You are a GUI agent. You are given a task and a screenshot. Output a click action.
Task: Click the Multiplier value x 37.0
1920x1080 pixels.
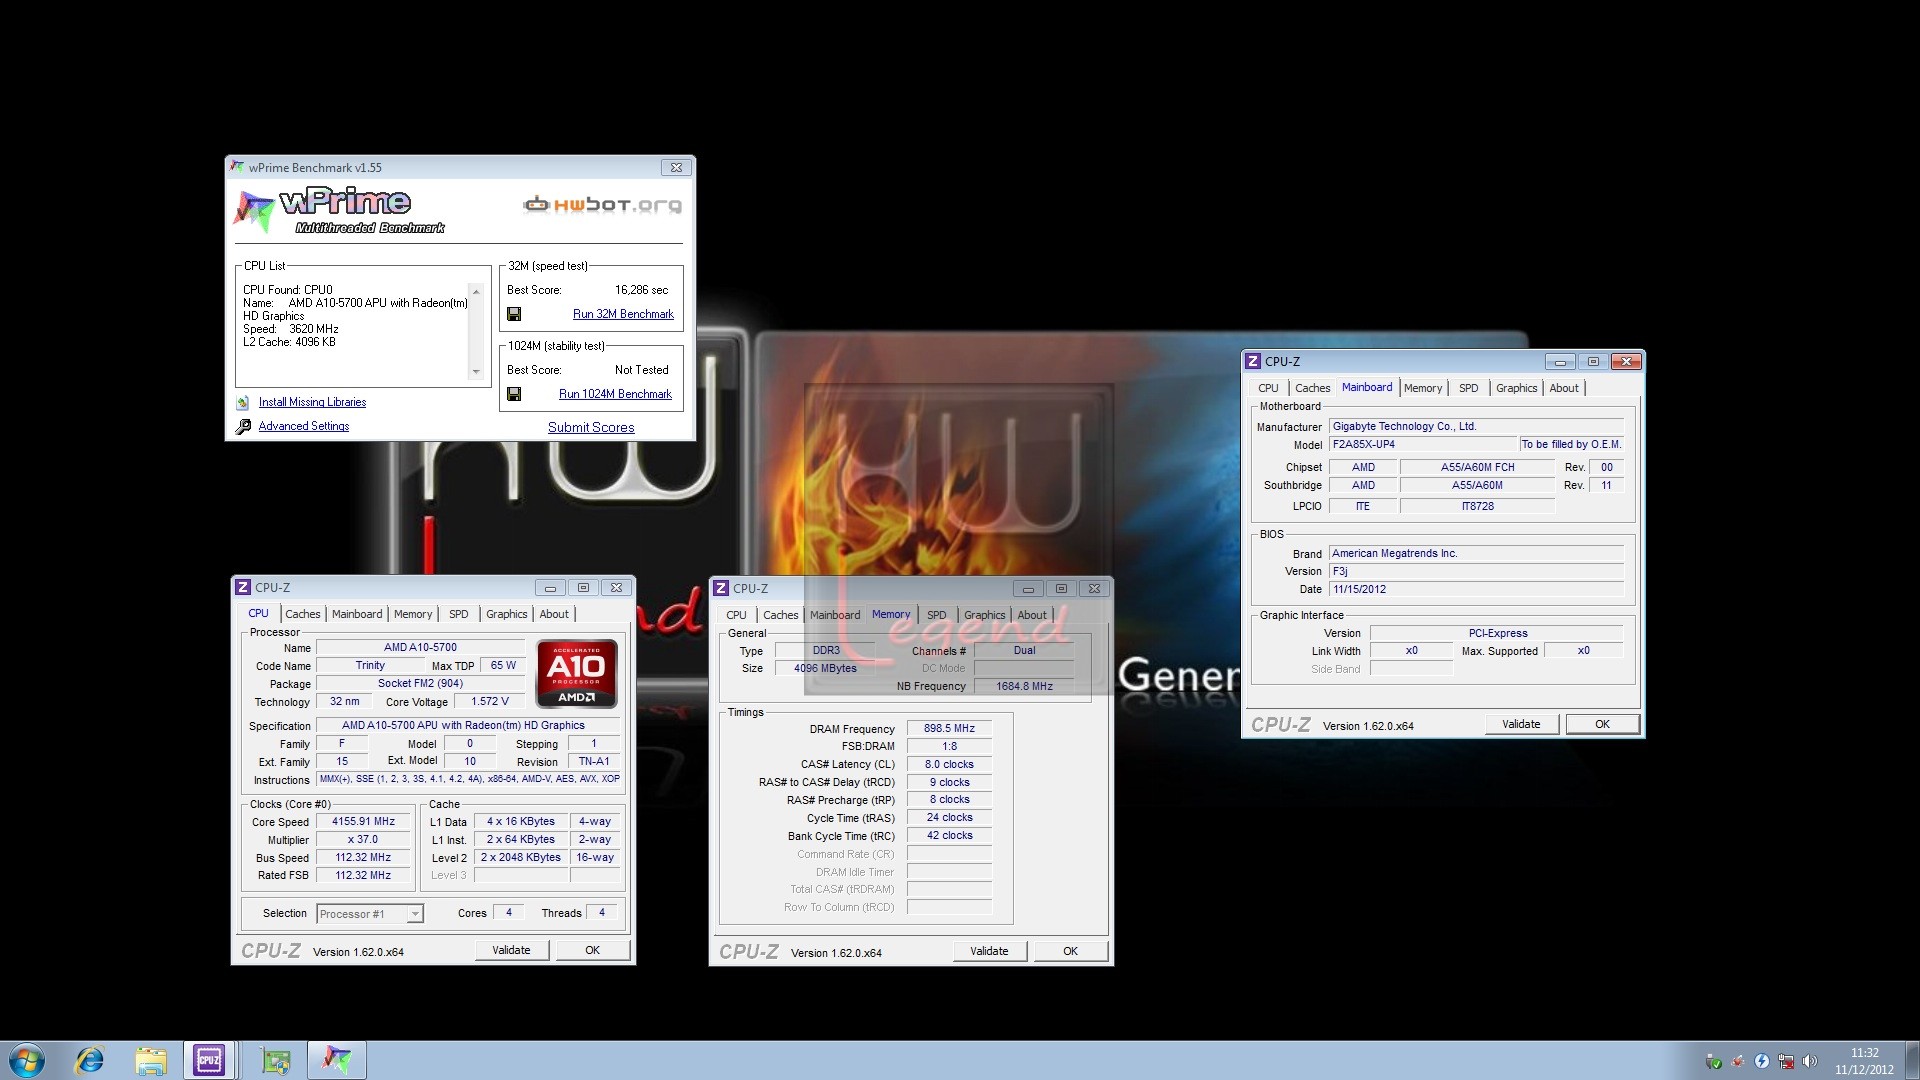(x=363, y=839)
